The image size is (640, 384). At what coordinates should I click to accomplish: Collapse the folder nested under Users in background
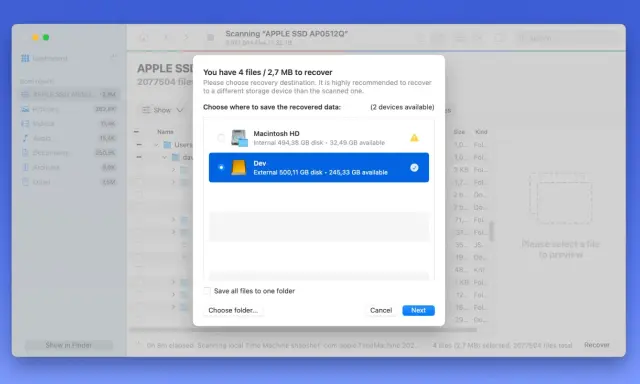[x=164, y=157]
